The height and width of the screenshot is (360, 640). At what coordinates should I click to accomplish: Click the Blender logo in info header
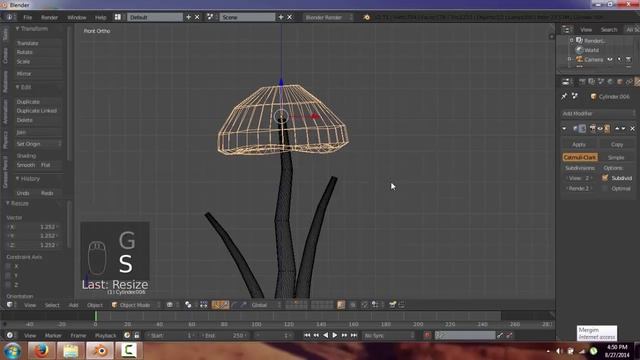(367, 17)
